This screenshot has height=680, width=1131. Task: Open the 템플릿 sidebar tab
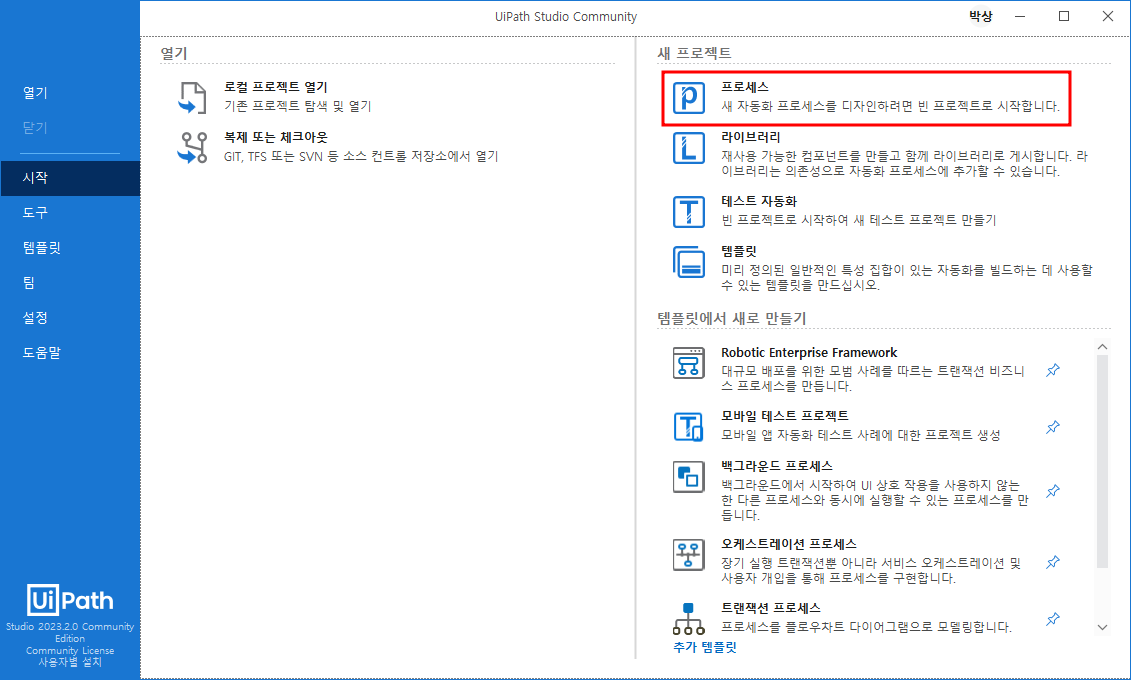[x=70, y=247]
